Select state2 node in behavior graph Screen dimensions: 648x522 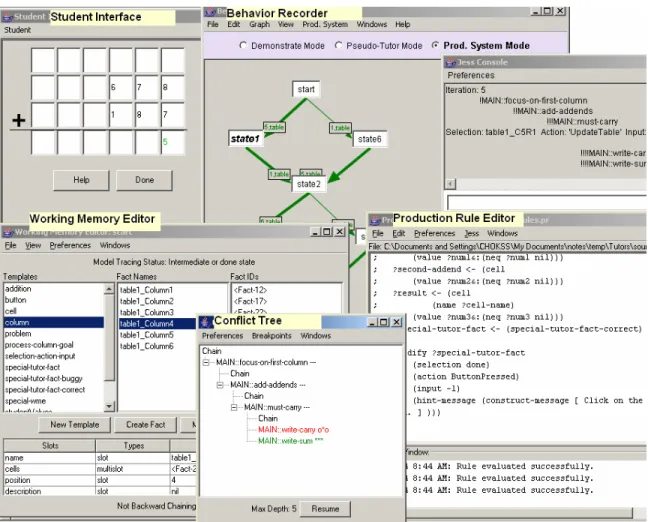pos(309,184)
